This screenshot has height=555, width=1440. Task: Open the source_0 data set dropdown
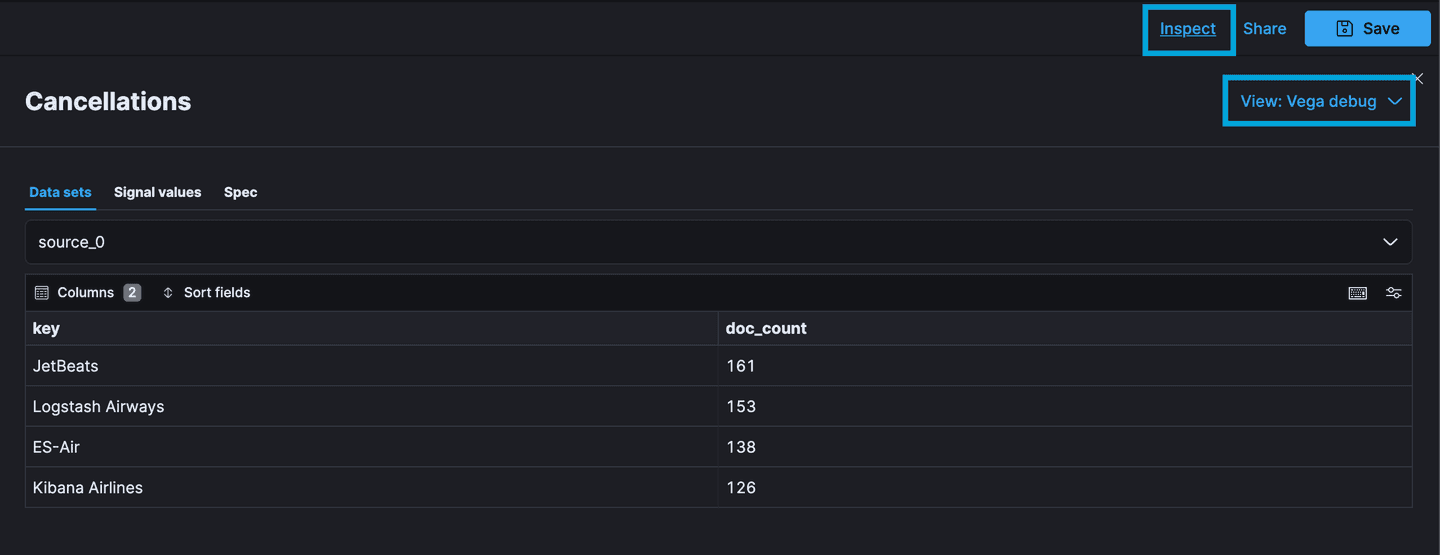[718, 242]
